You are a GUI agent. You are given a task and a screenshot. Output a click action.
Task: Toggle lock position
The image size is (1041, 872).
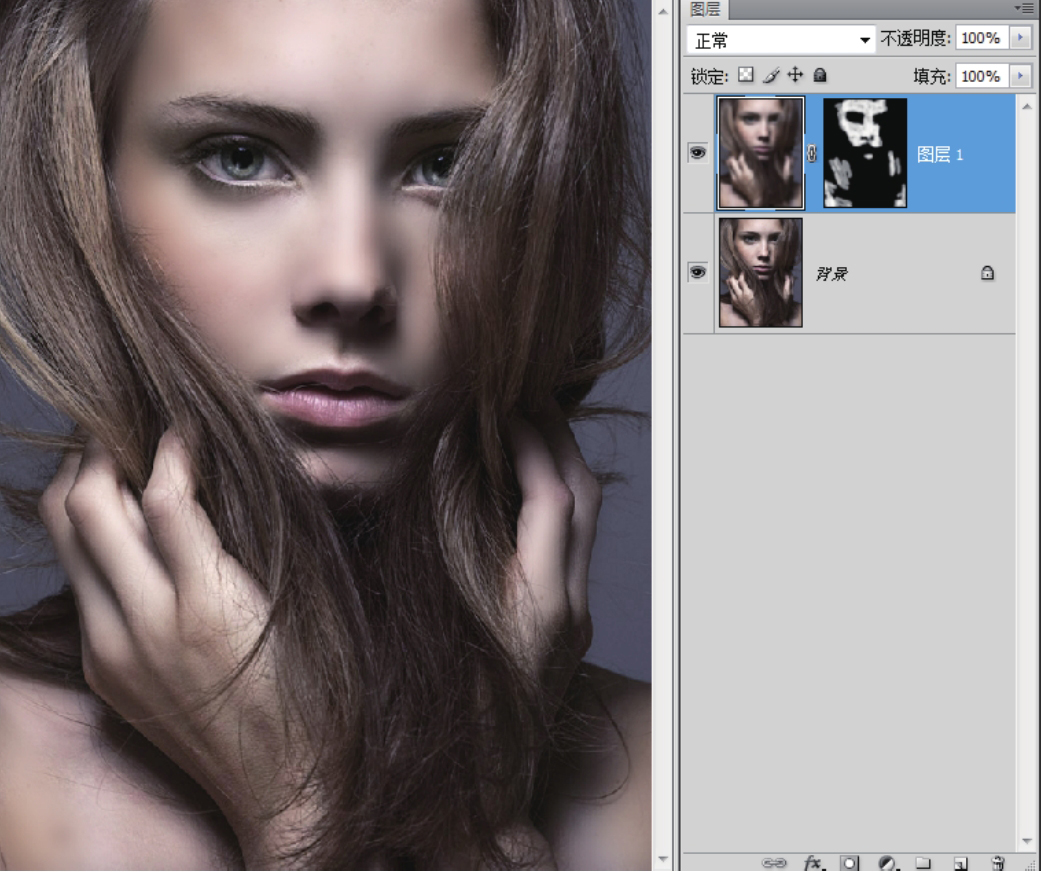tap(795, 75)
